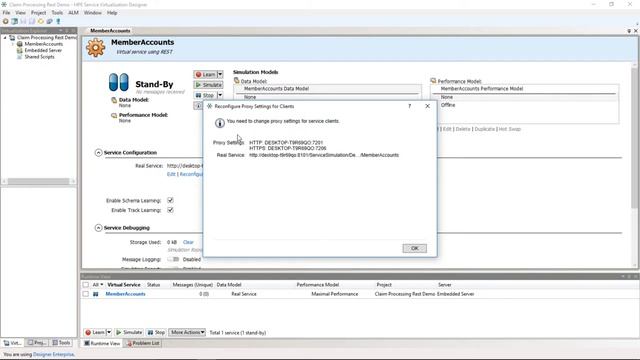Click the Data Model icon in Simulation Models
Screen dimensions: 640x360
point(236,81)
